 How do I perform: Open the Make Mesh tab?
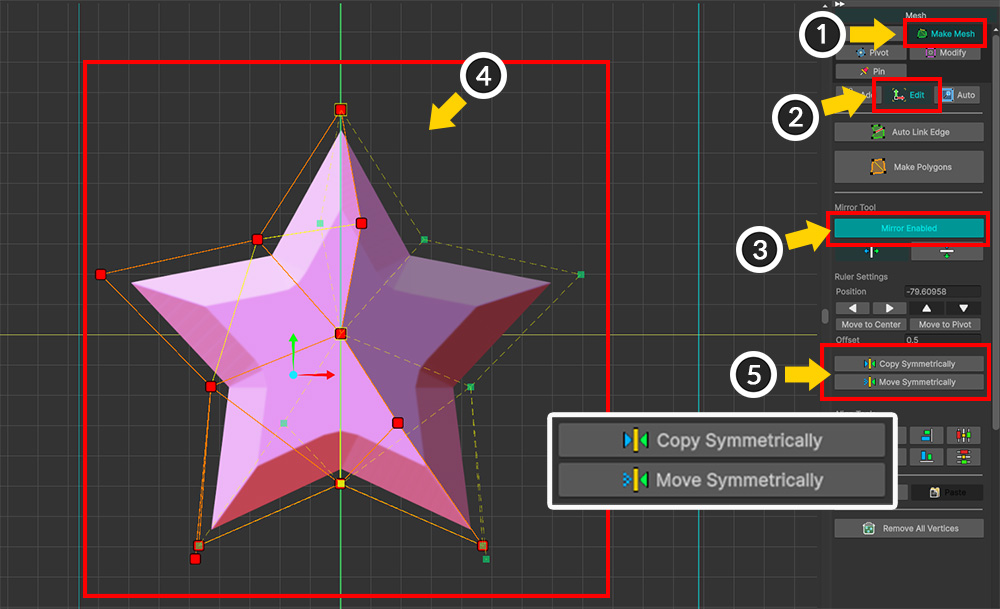click(945, 34)
